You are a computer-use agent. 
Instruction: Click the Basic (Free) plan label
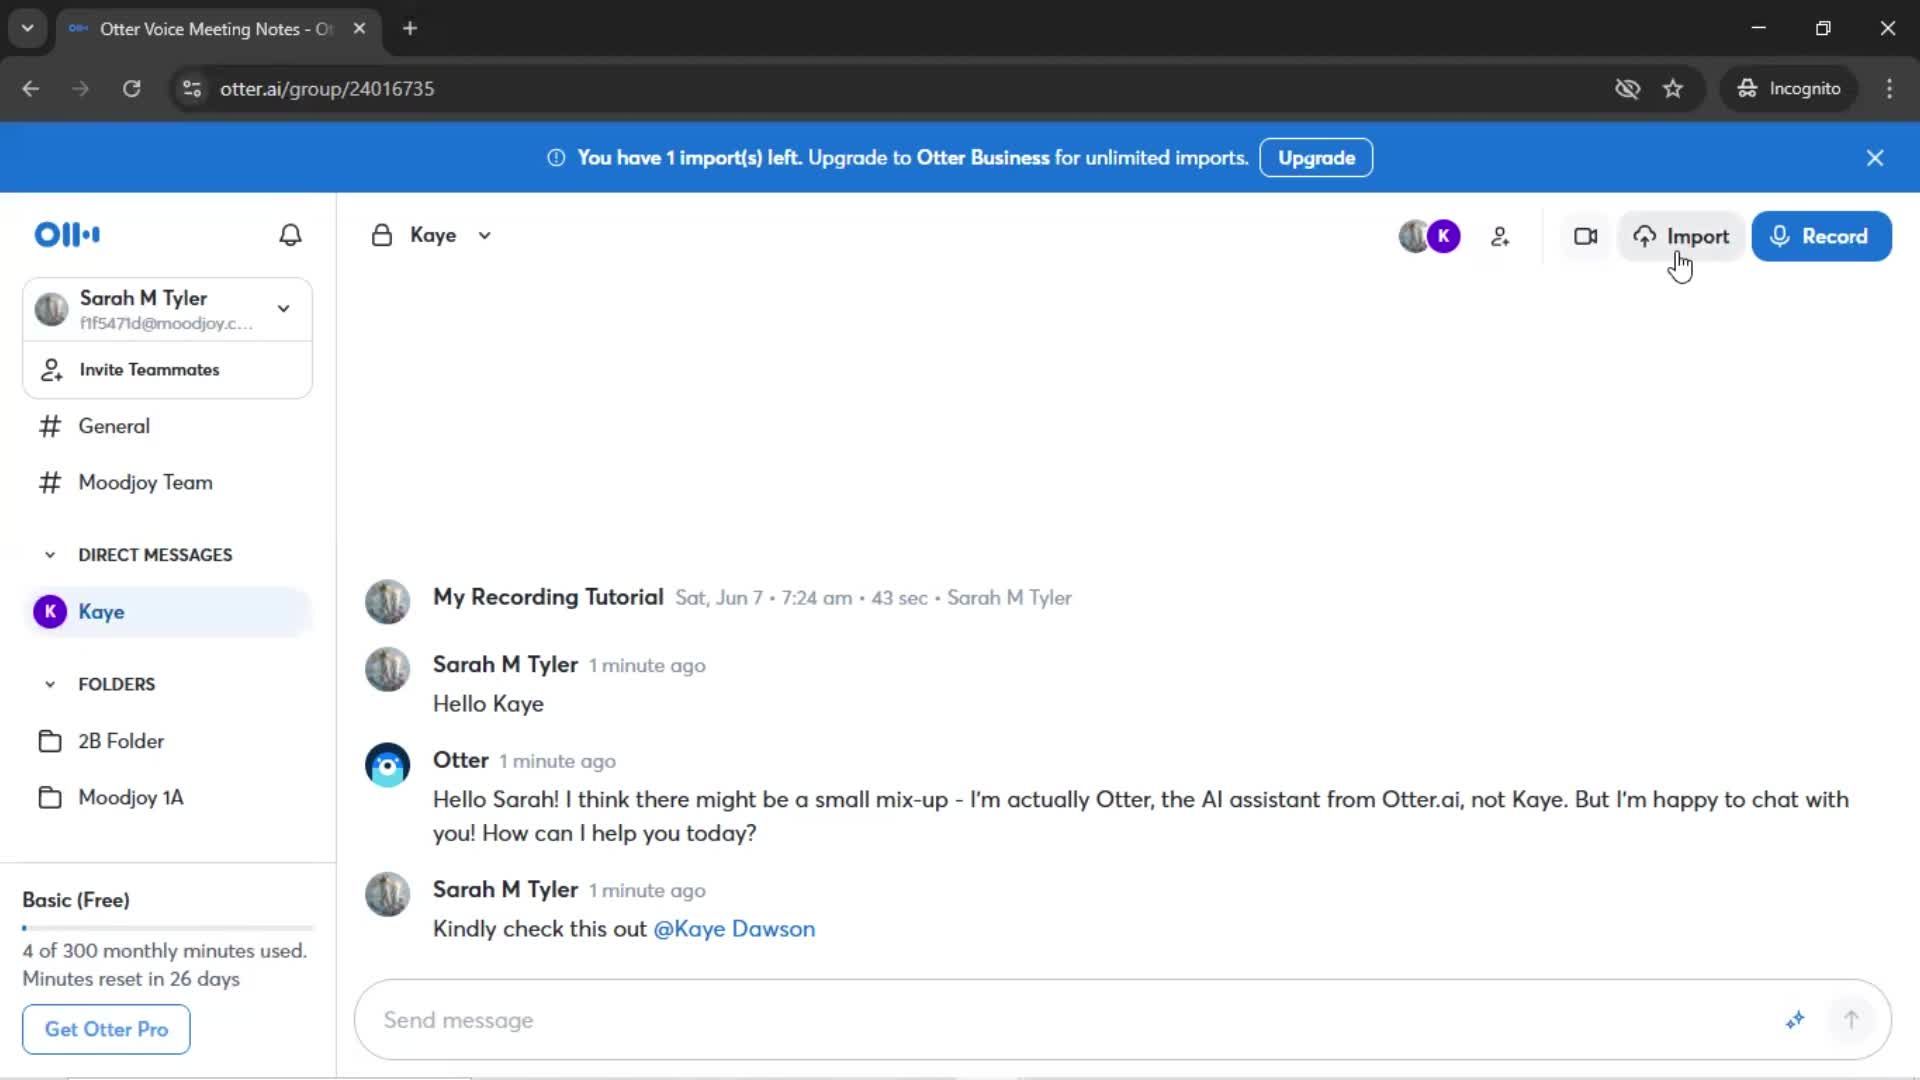(x=76, y=900)
